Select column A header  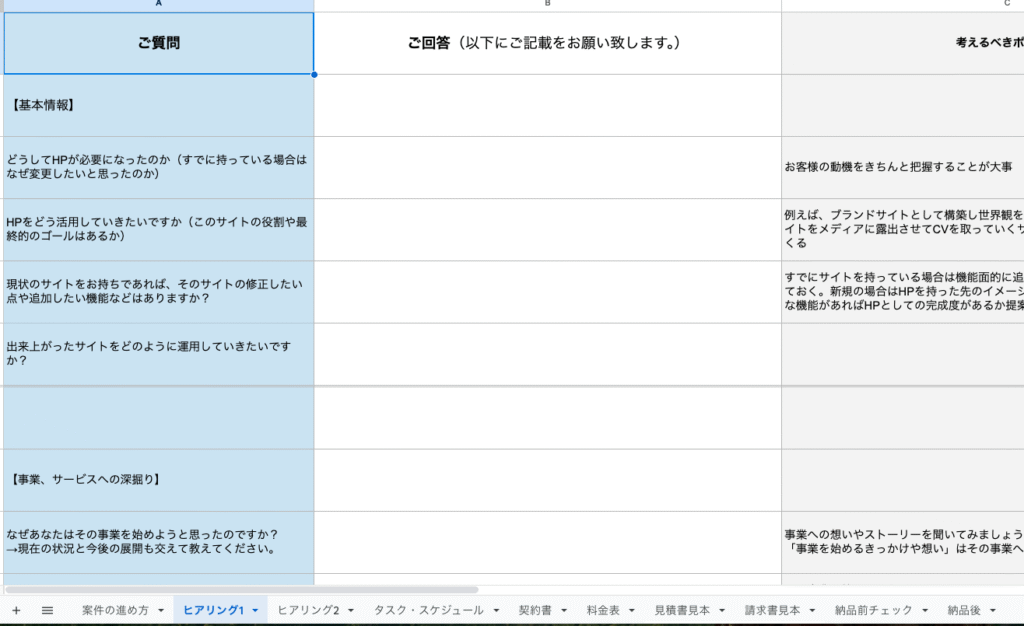tap(159, 5)
